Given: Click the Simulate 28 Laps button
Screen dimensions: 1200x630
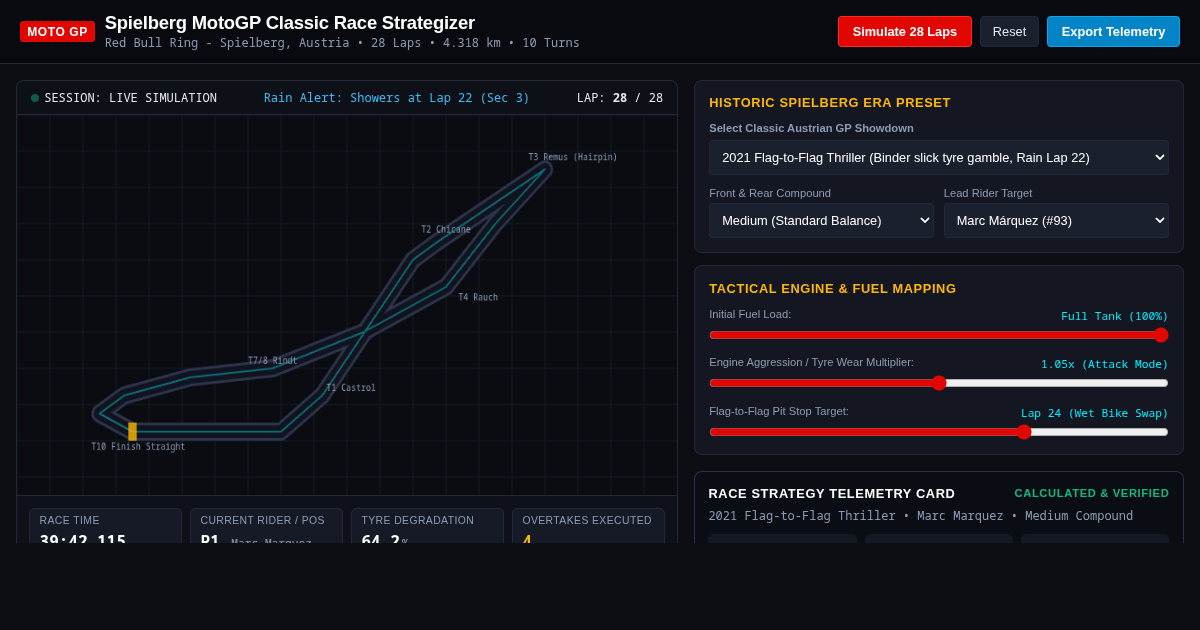Looking at the screenshot, I should pos(905,31).
